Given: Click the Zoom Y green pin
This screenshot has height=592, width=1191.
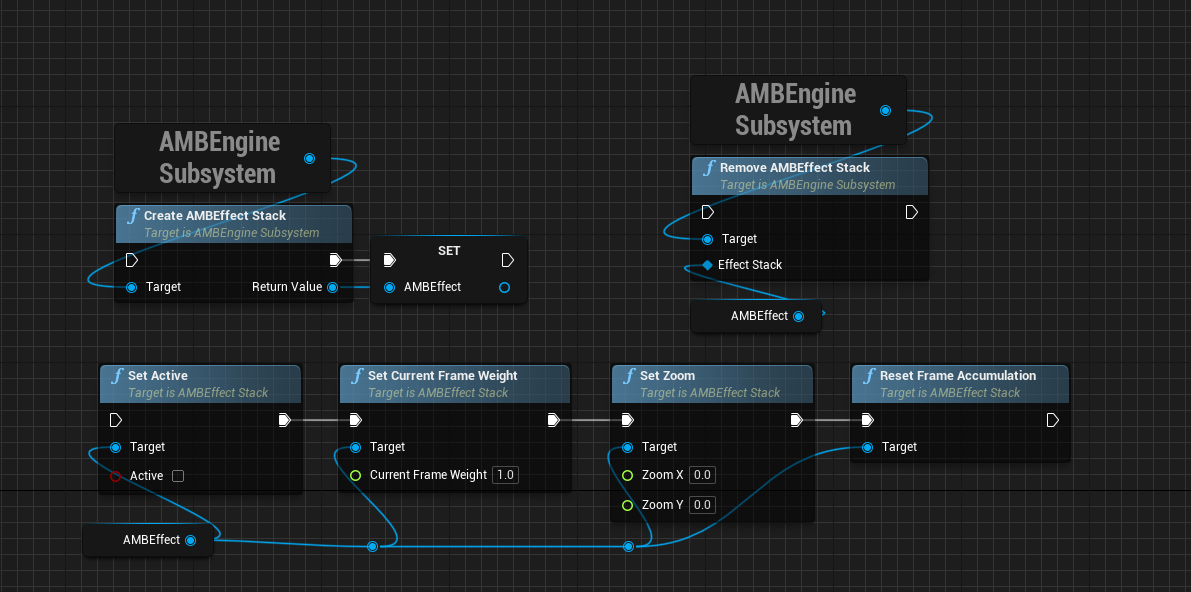Looking at the screenshot, I should tap(627, 505).
